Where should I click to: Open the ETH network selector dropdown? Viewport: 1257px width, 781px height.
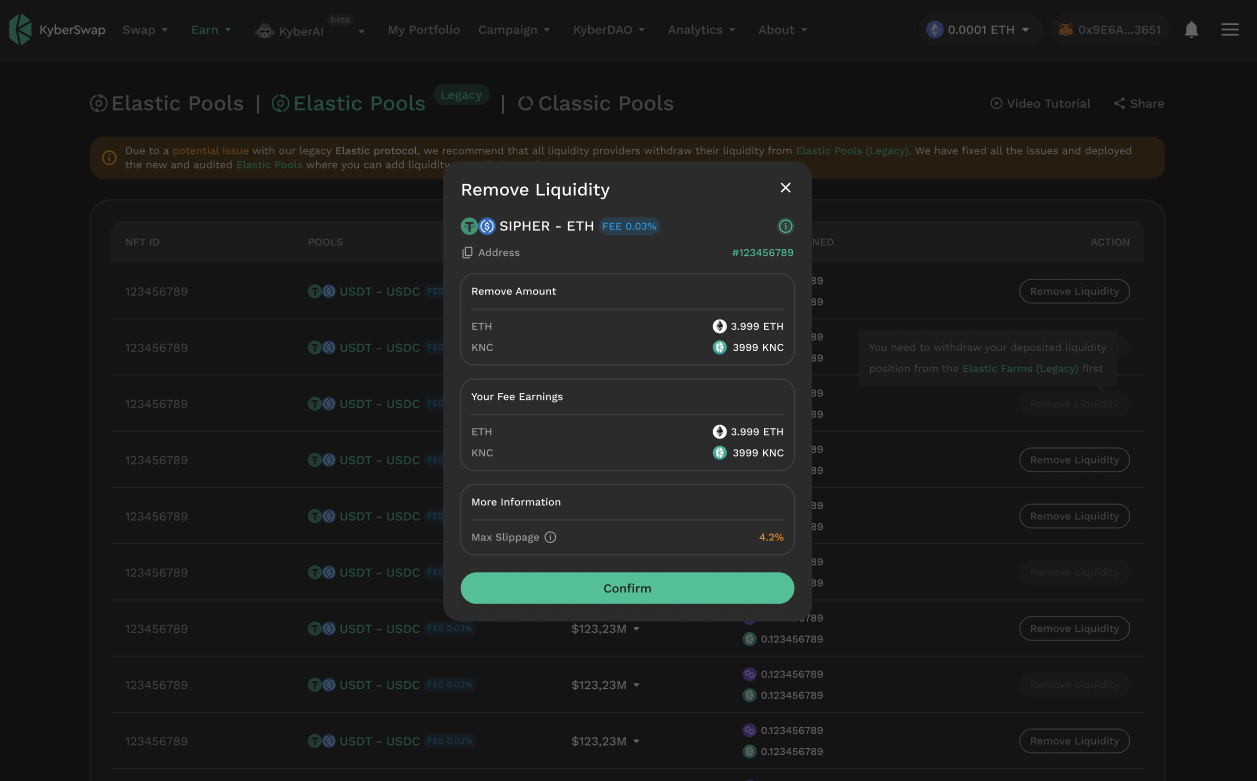coord(979,30)
